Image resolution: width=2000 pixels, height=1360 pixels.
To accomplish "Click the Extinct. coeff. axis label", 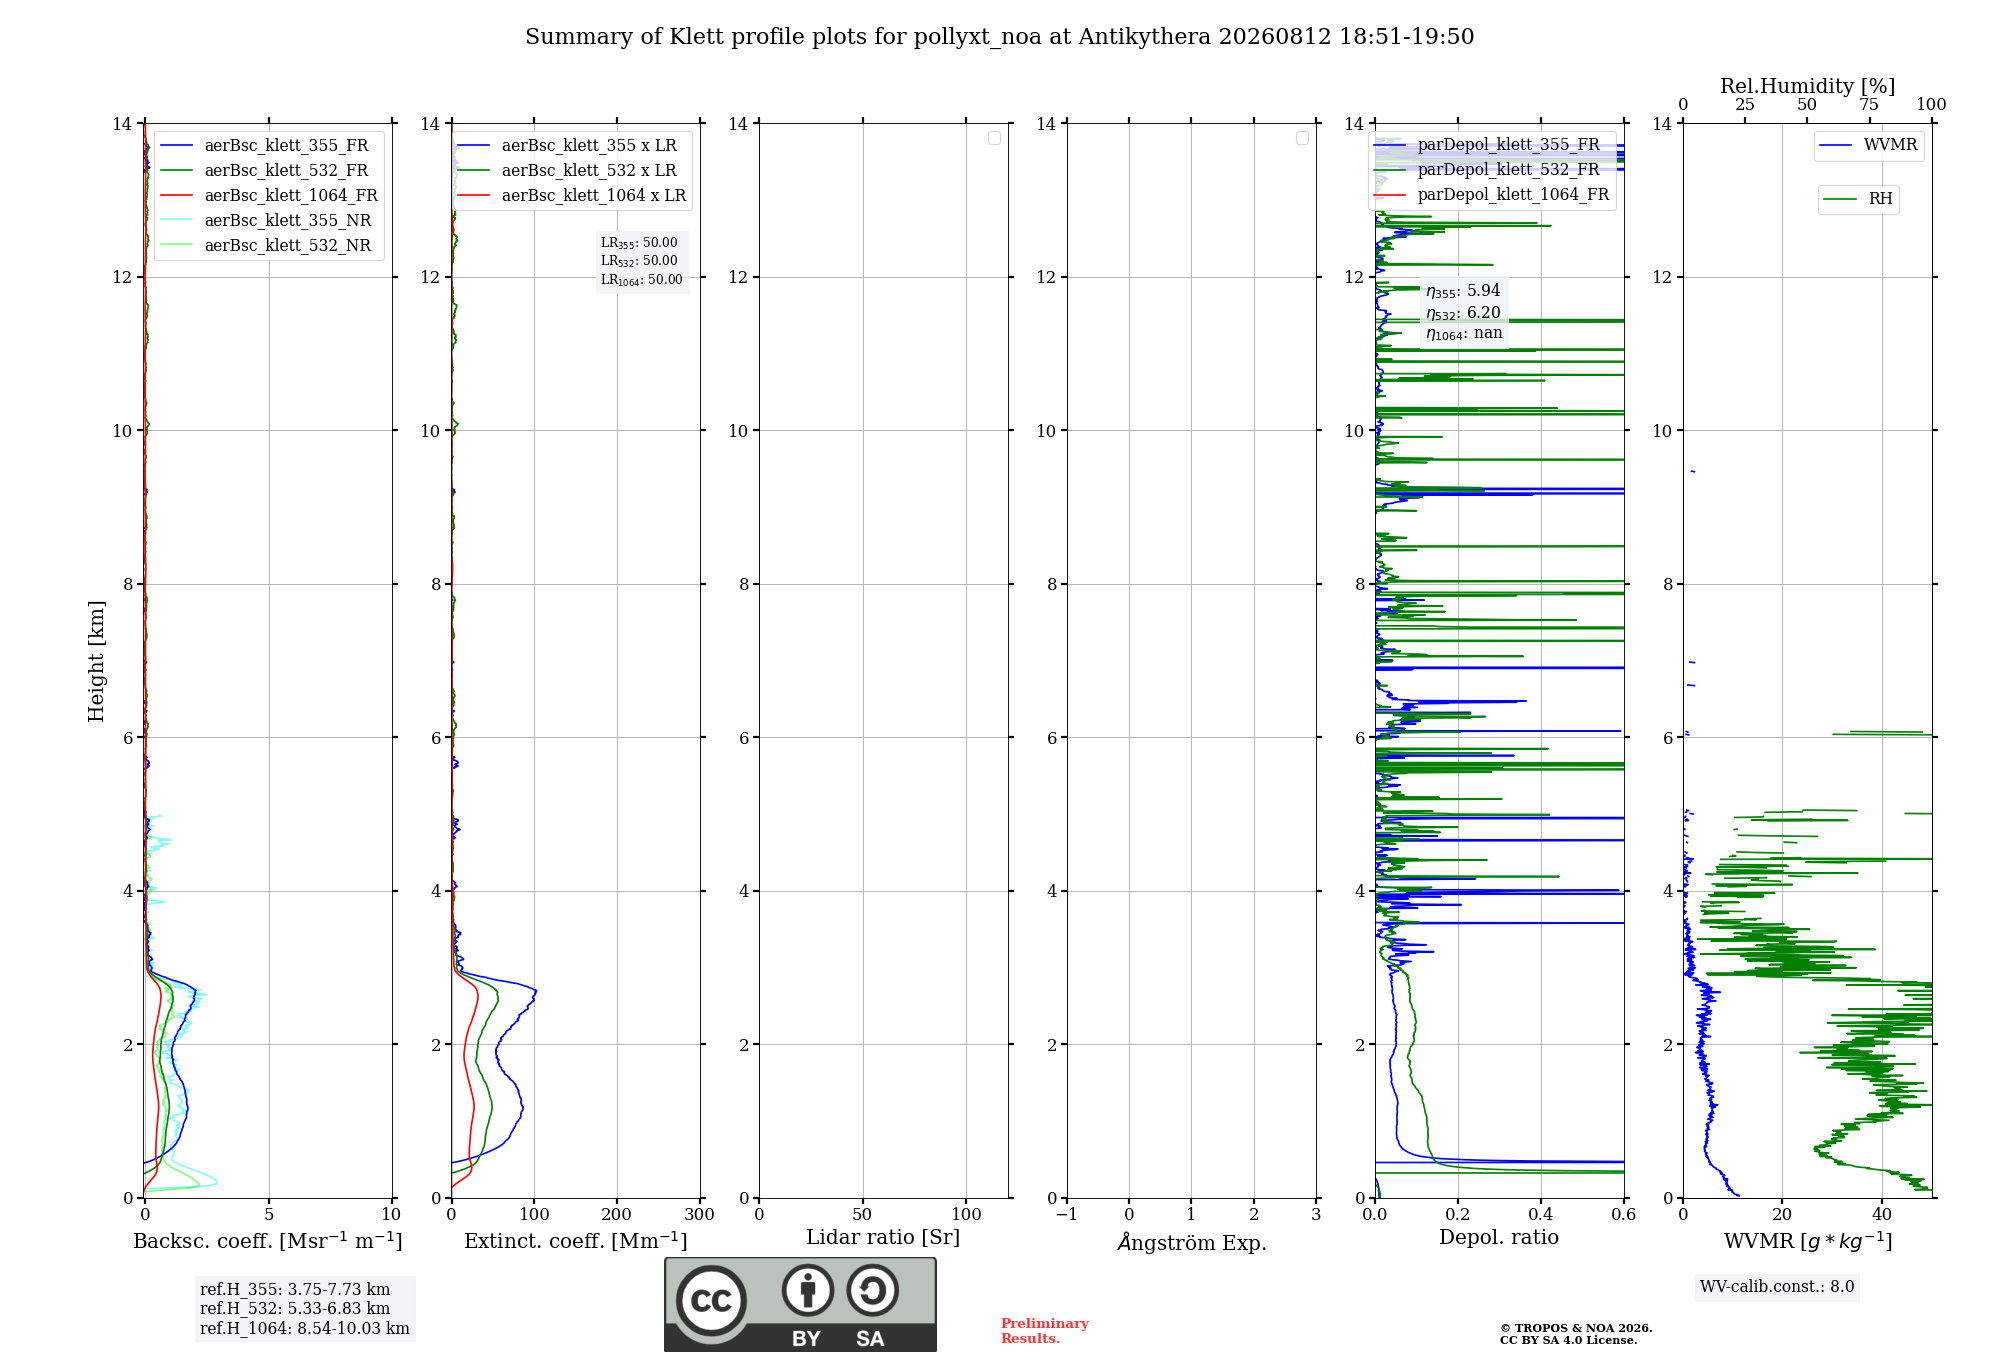I will point(576,1241).
